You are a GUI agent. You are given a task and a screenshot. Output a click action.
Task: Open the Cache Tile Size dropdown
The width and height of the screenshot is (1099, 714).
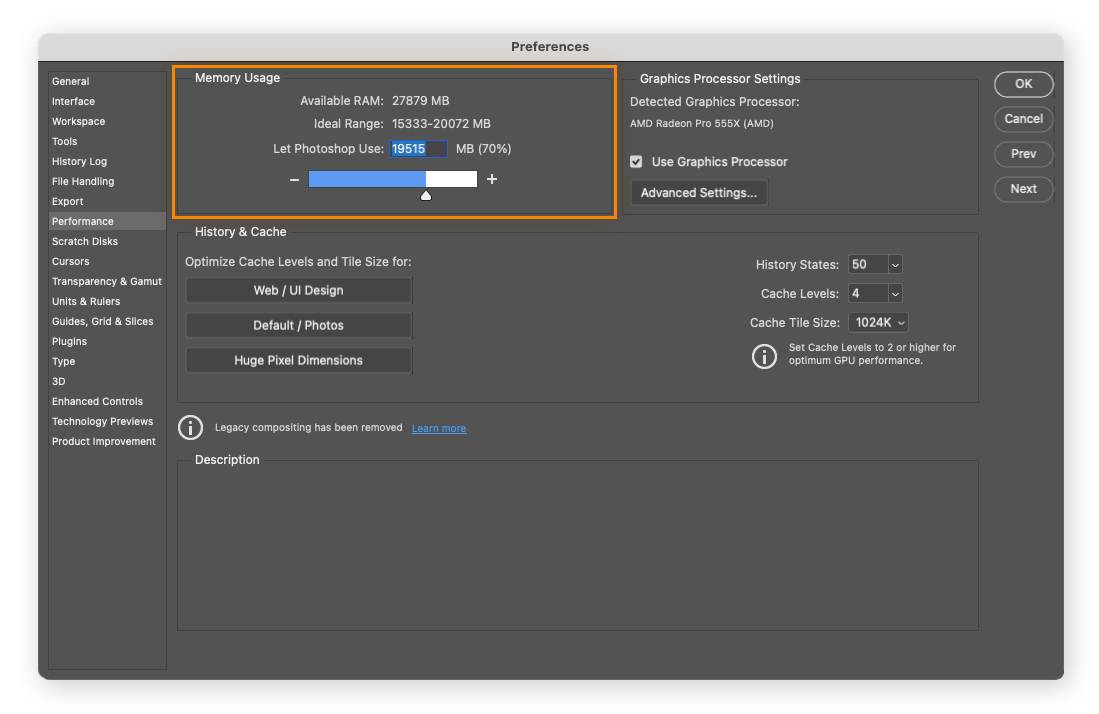pos(878,322)
